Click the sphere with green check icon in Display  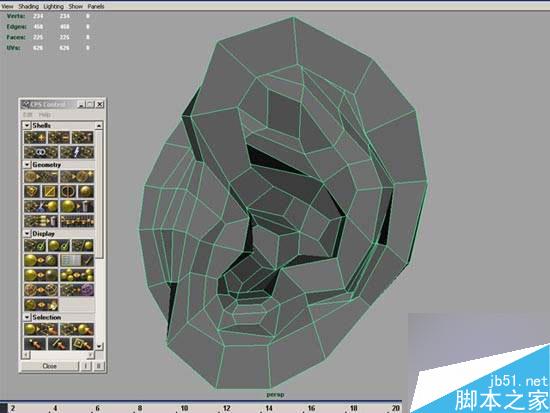click(59, 246)
